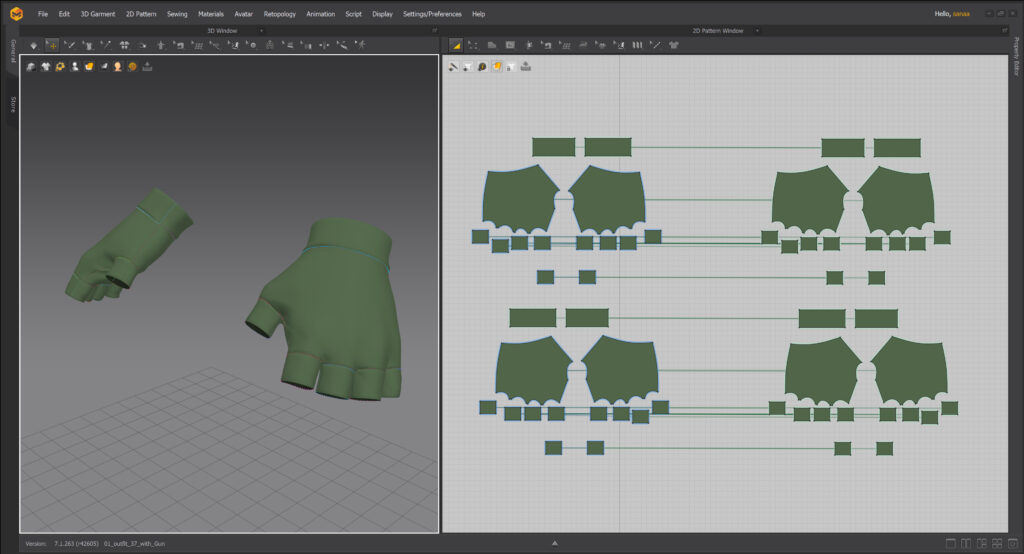
Task: Click the orange circle icon in the 3D viewport
Action: [x=132, y=67]
